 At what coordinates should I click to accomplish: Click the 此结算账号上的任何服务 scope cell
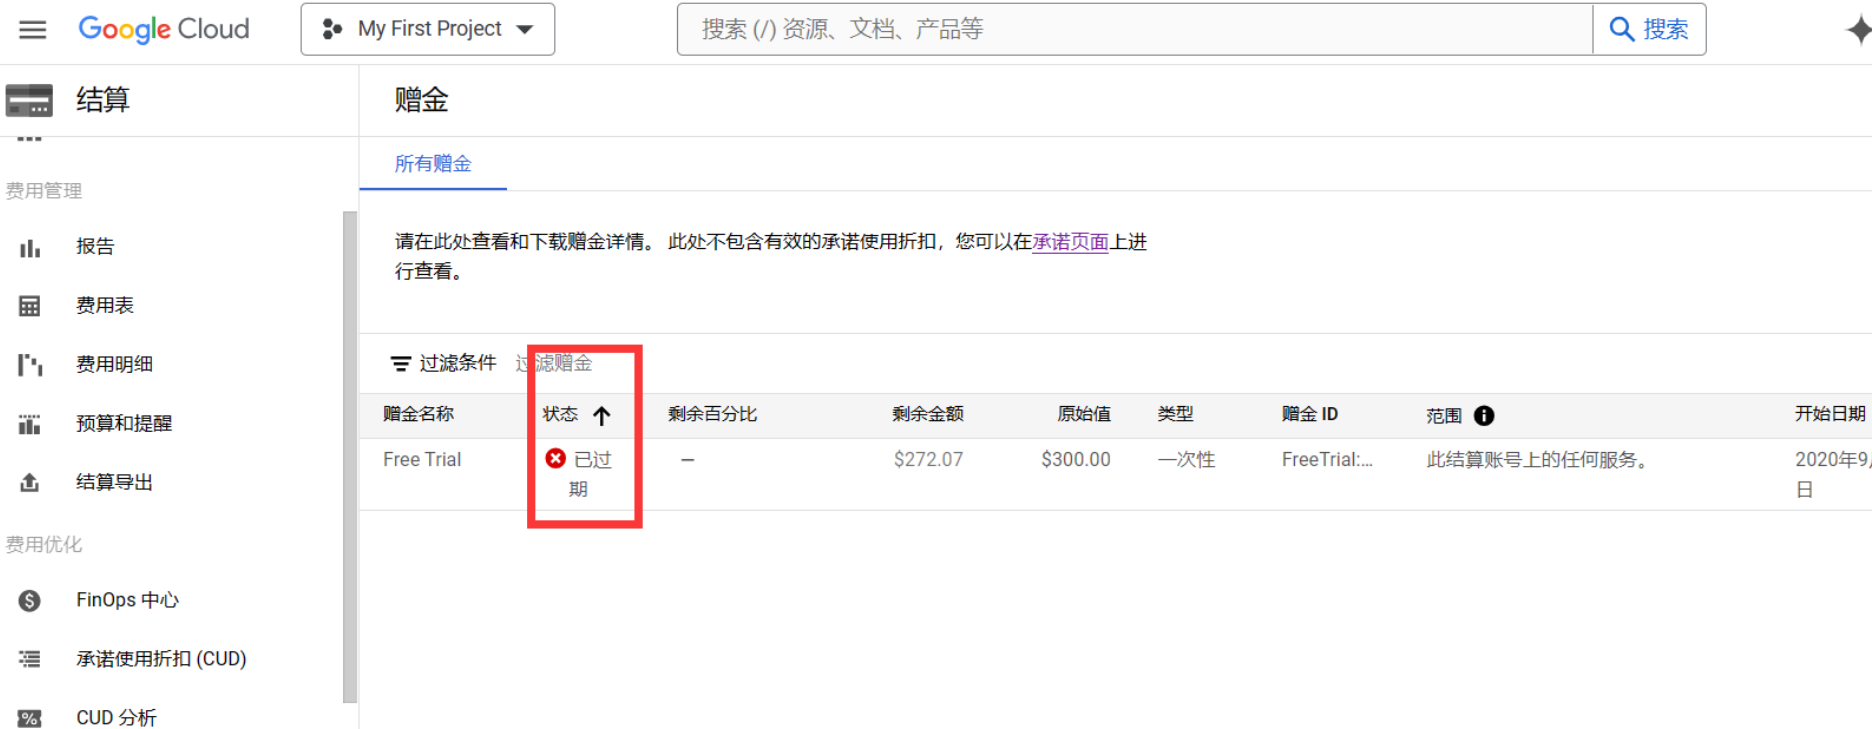click(x=1538, y=460)
